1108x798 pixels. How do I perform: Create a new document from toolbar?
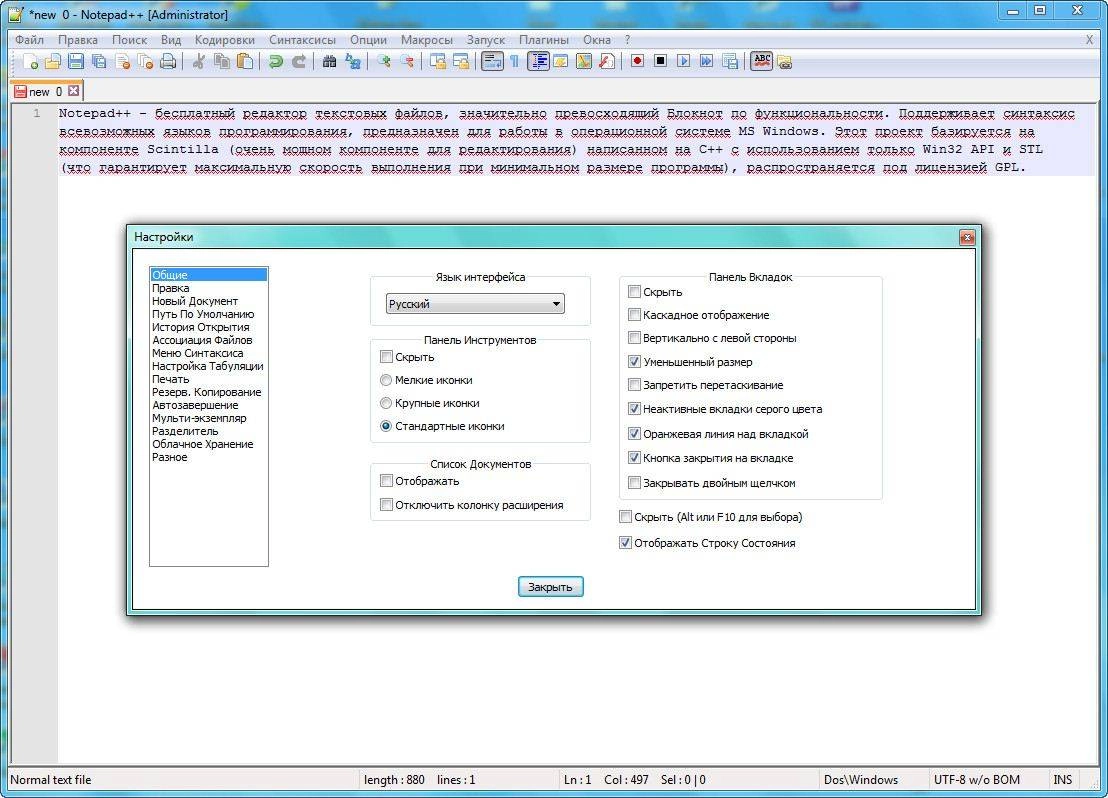[30, 61]
